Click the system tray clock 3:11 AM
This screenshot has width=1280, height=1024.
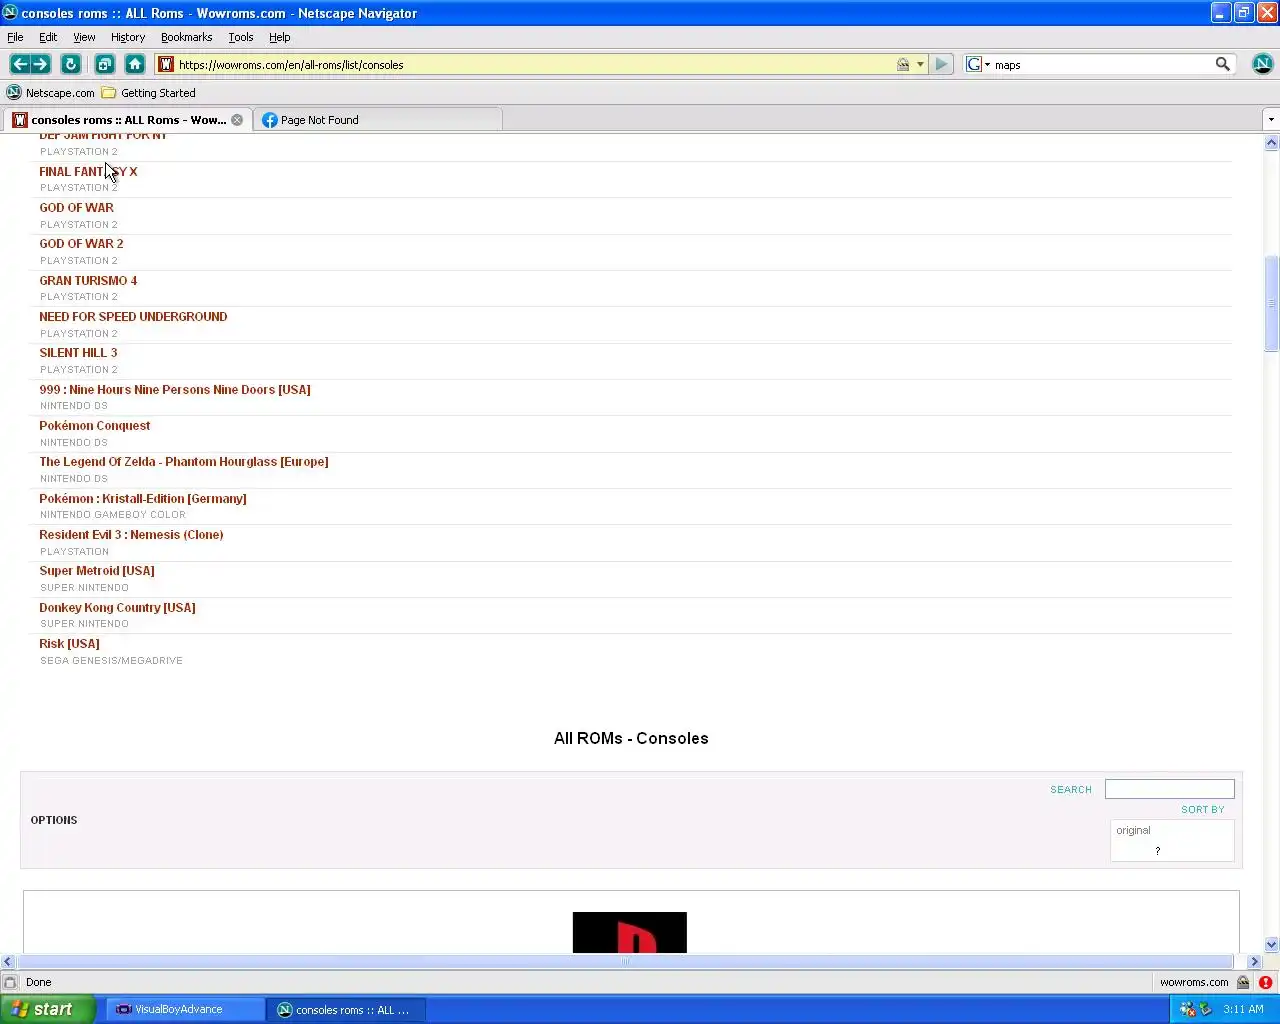tap(1243, 1009)
